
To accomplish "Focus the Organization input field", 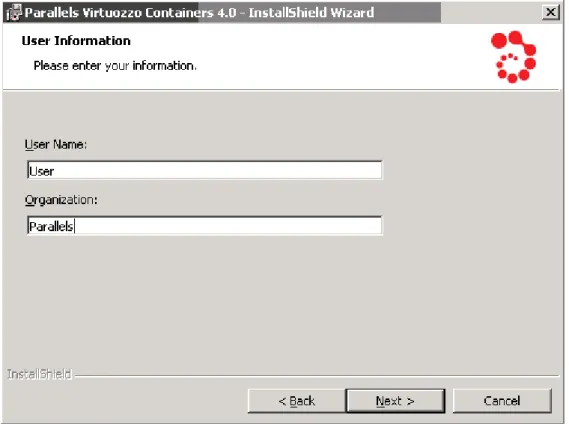I will [205, 226].
